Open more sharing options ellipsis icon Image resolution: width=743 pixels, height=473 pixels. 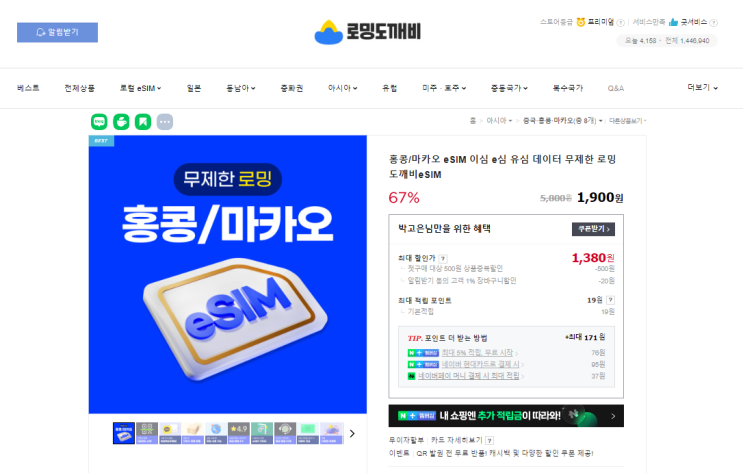(165, 122)
